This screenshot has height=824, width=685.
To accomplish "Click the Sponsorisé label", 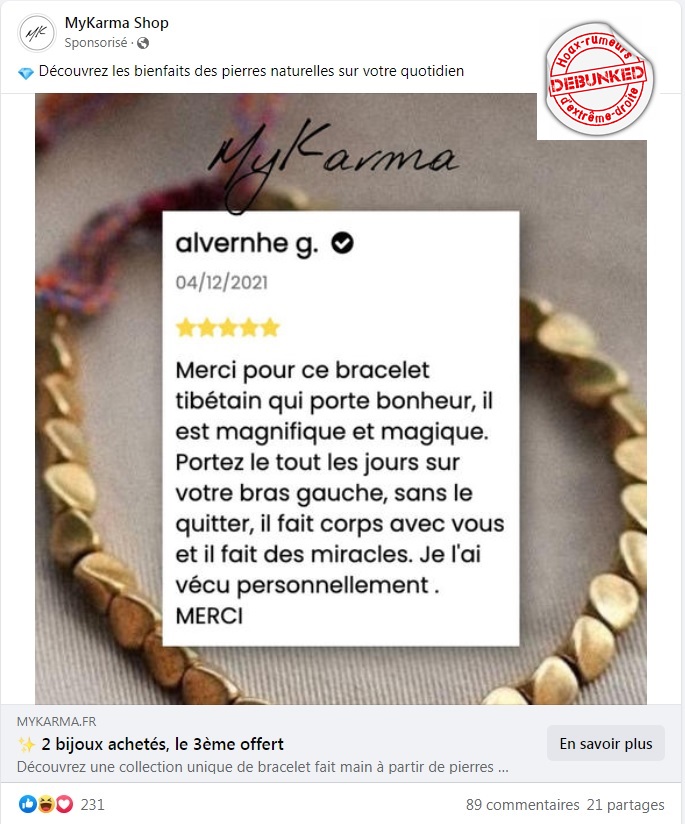I will click(x=96, y=43).
